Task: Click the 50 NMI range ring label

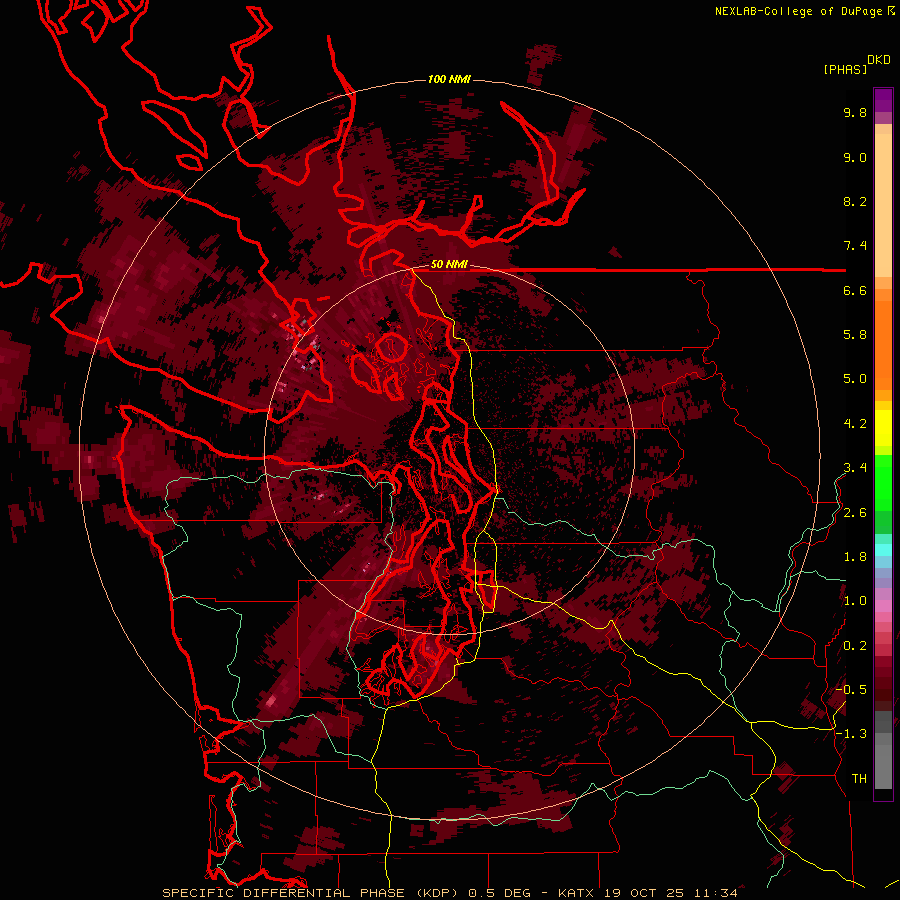Action: [449, 264]
